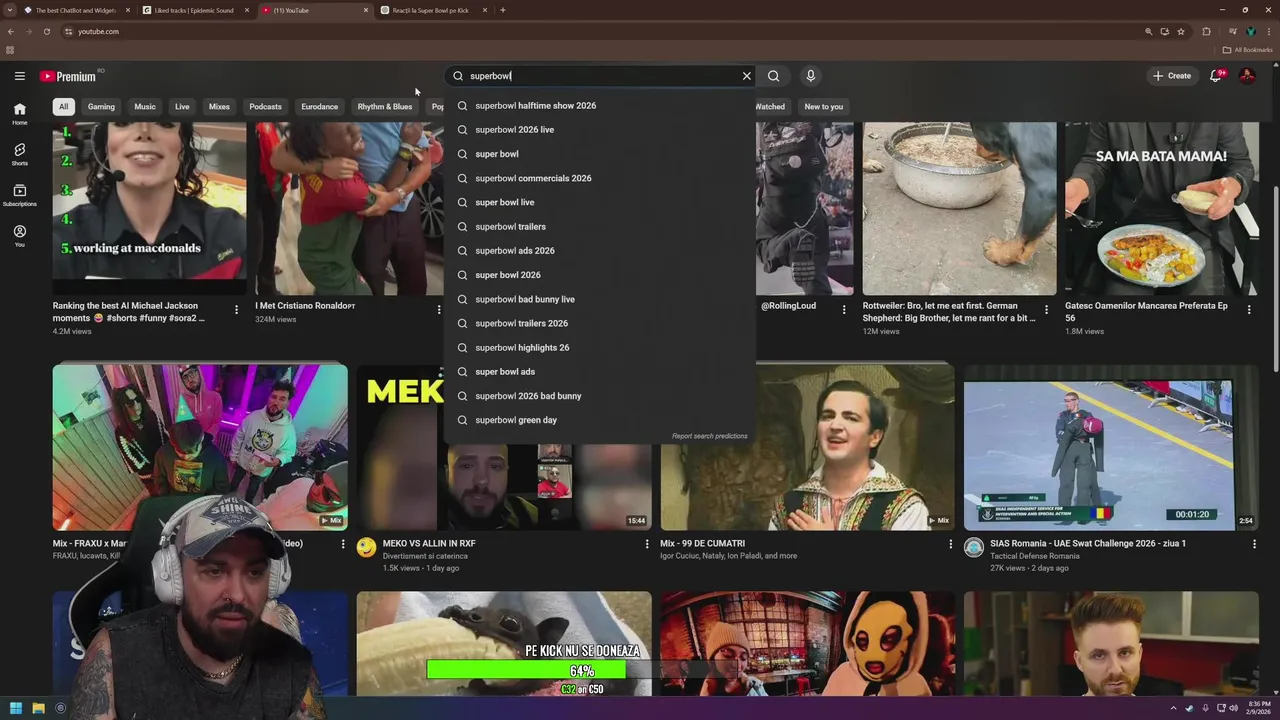Viewport: 1280px width, 720px height.
Task: Open options for SIAS Romania video
Action: 1255,545
